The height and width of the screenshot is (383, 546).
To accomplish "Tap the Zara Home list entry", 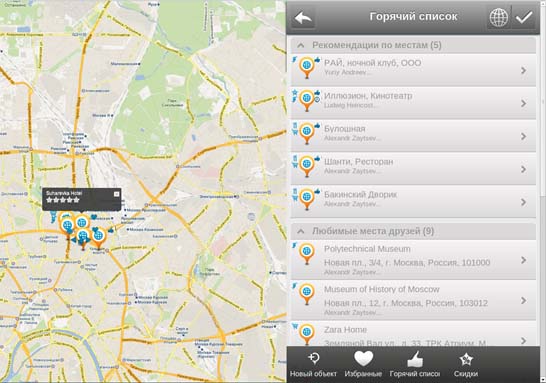I will 413,334.
